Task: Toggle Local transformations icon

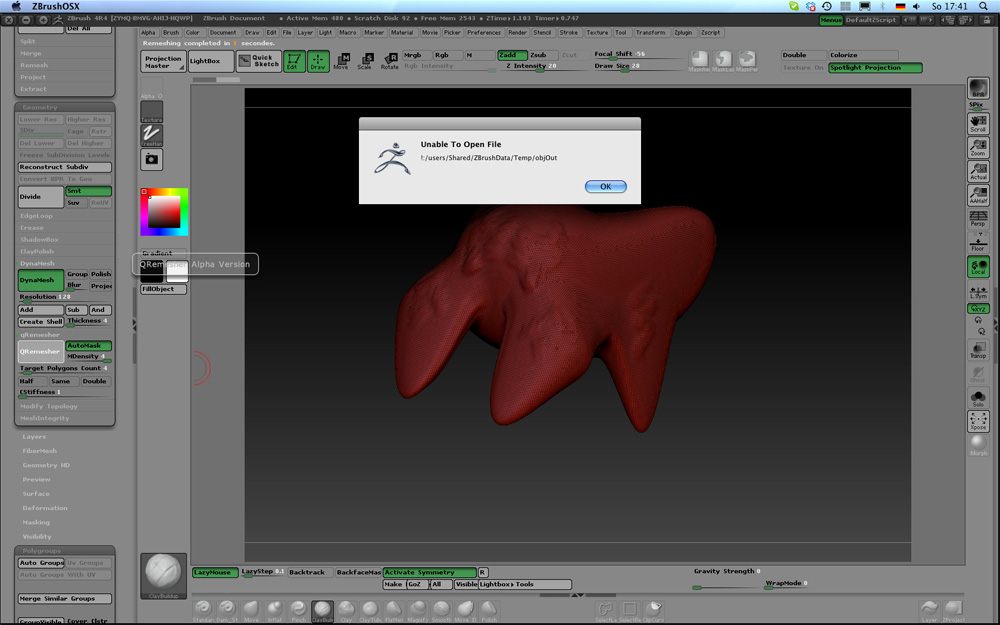Action: tap(978, 267)
